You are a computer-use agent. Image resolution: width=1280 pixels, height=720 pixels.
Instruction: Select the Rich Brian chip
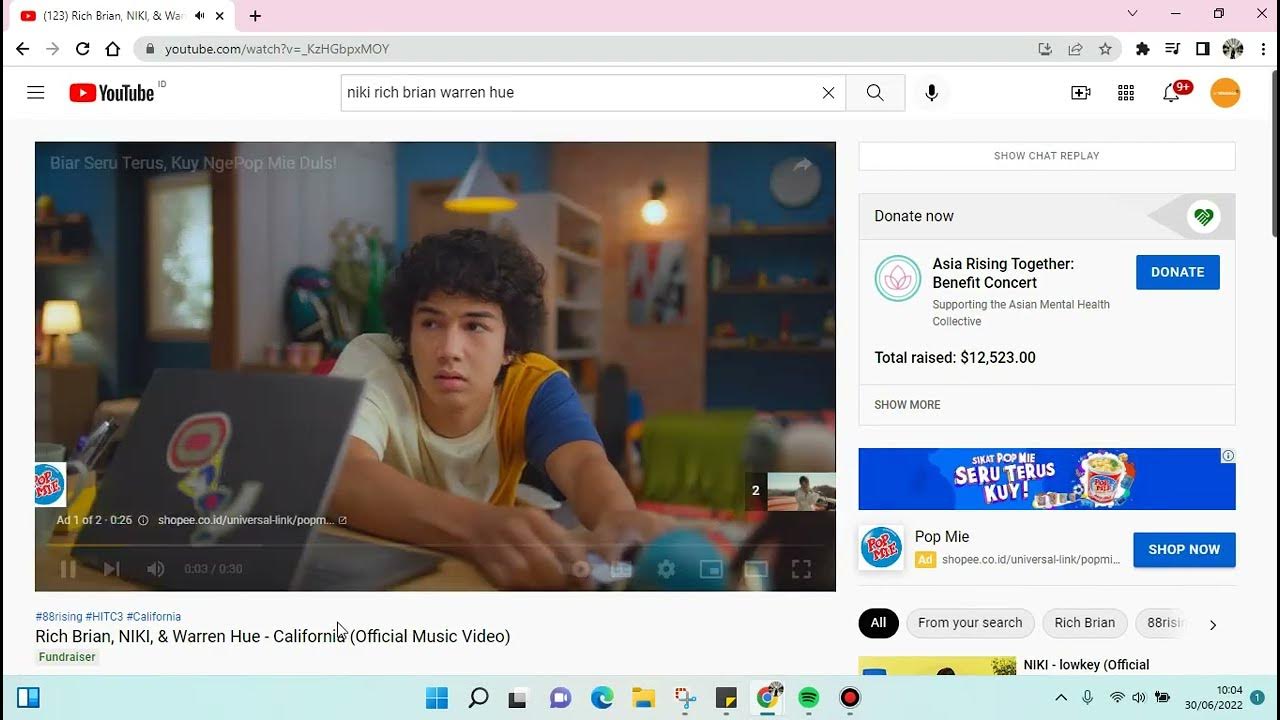click(1084, 623)
